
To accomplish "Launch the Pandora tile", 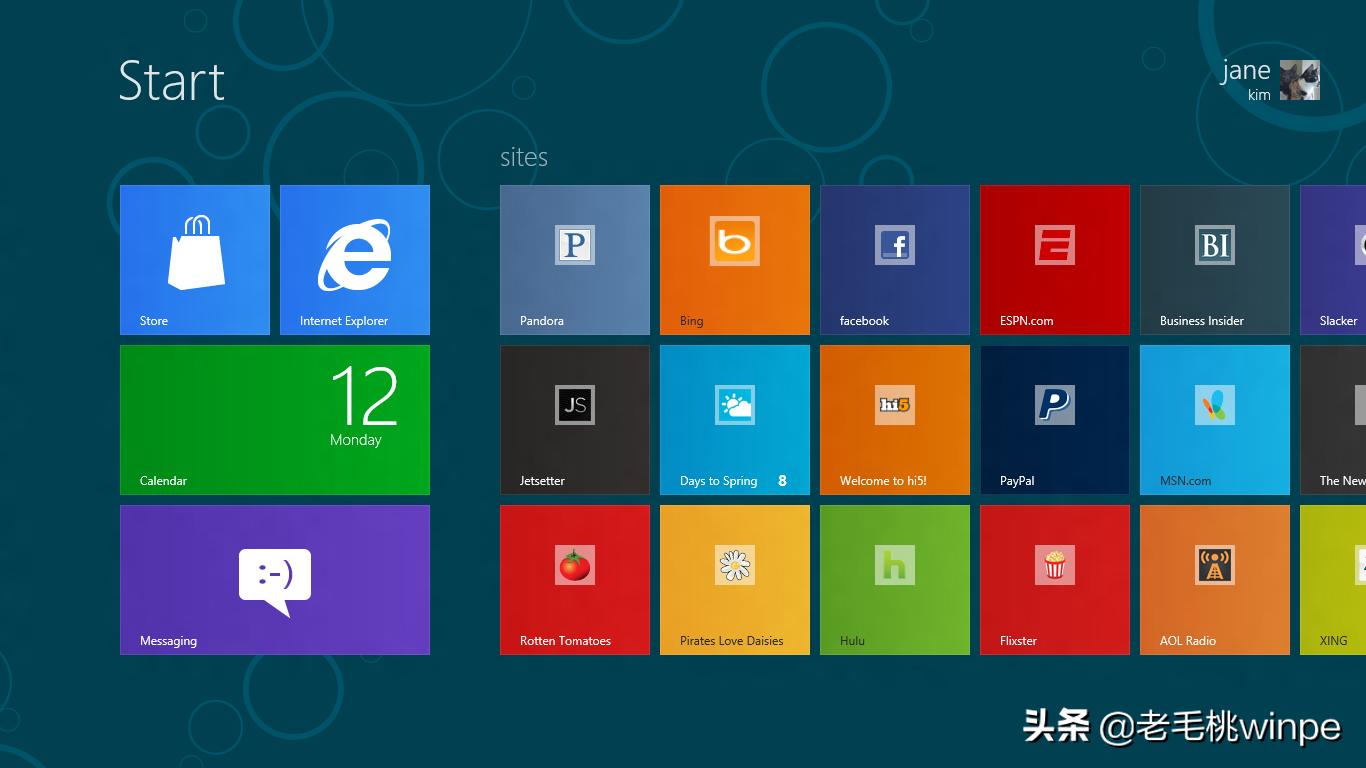I will (x=574, y=259).
